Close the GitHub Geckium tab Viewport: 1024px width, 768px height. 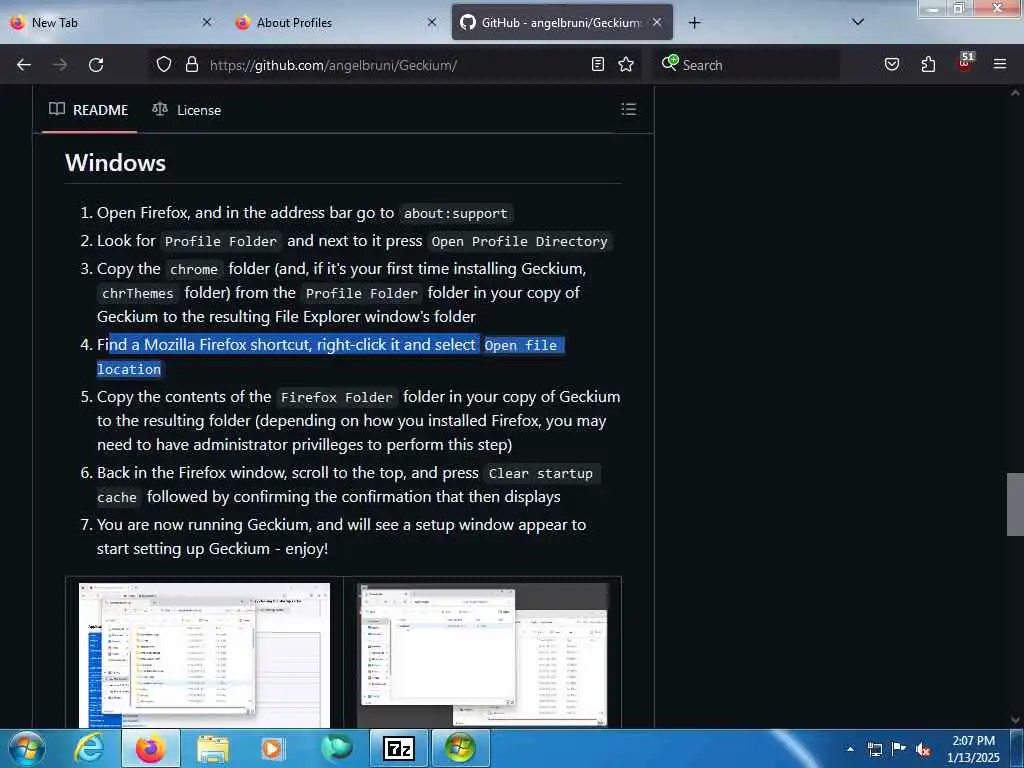click(x=658, y=22)
